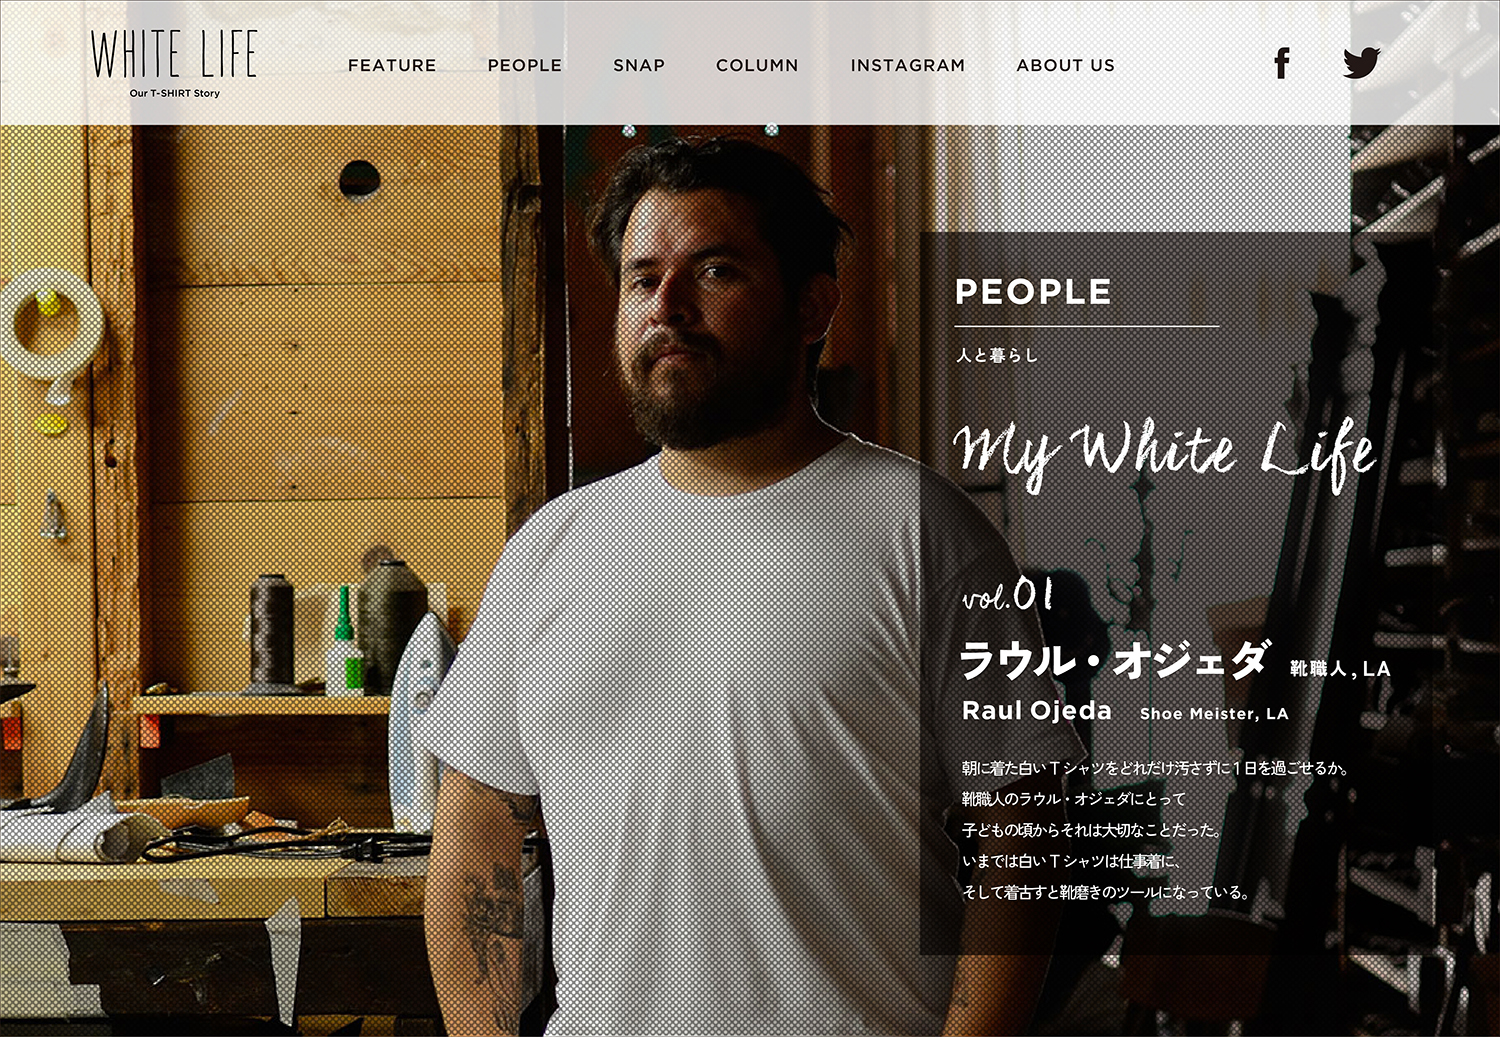Click the 靴職人, LA label
The image size is (1500, 1037).
[1340, 669]
